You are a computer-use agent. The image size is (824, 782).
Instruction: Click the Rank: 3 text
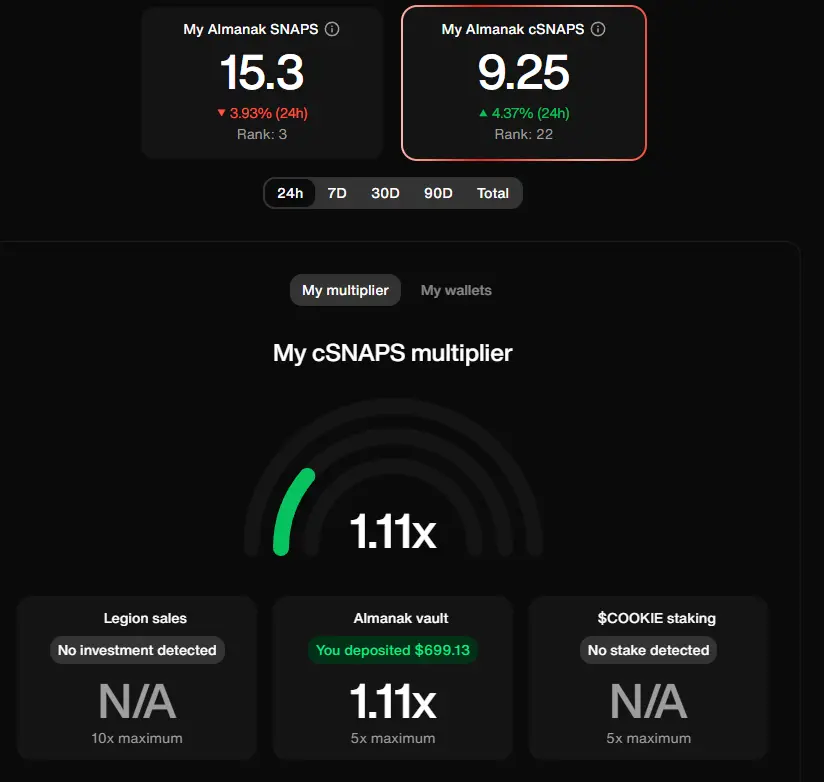tap(262, 135)
